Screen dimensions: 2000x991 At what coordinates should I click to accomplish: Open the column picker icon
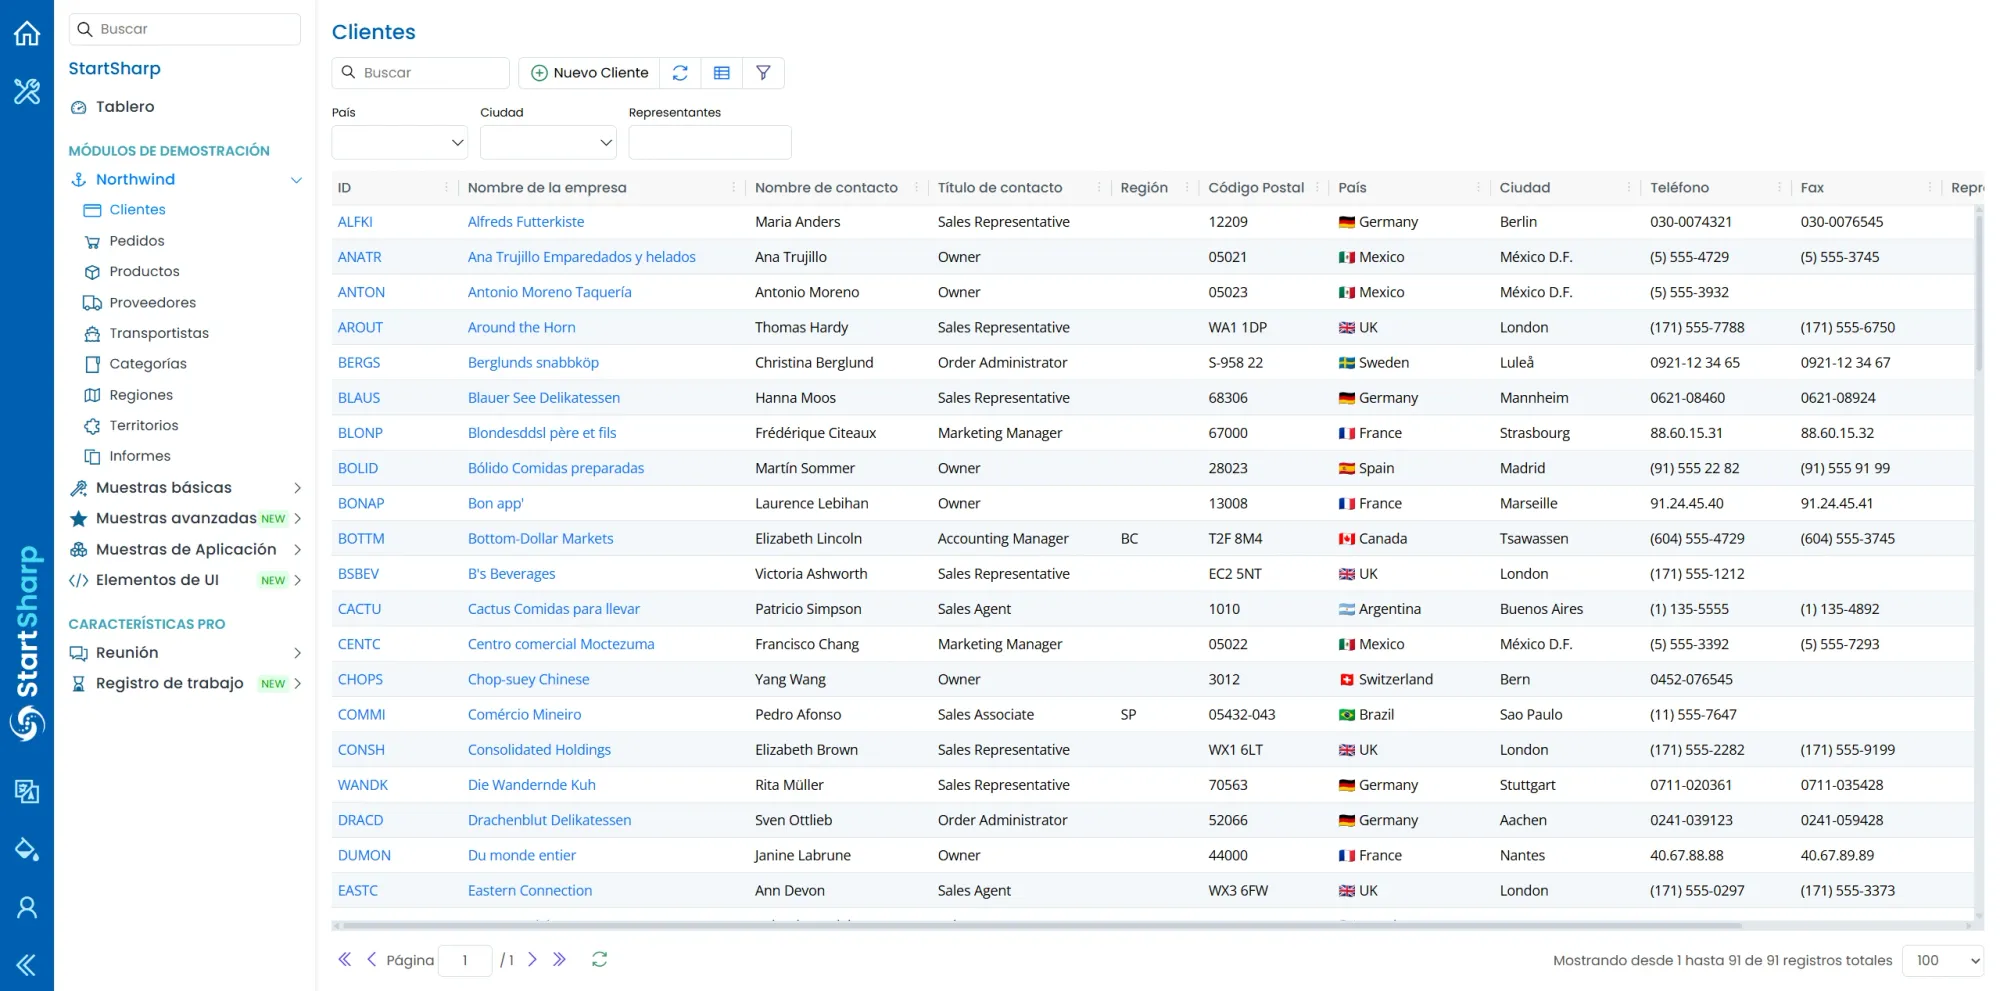click(722, 72)
